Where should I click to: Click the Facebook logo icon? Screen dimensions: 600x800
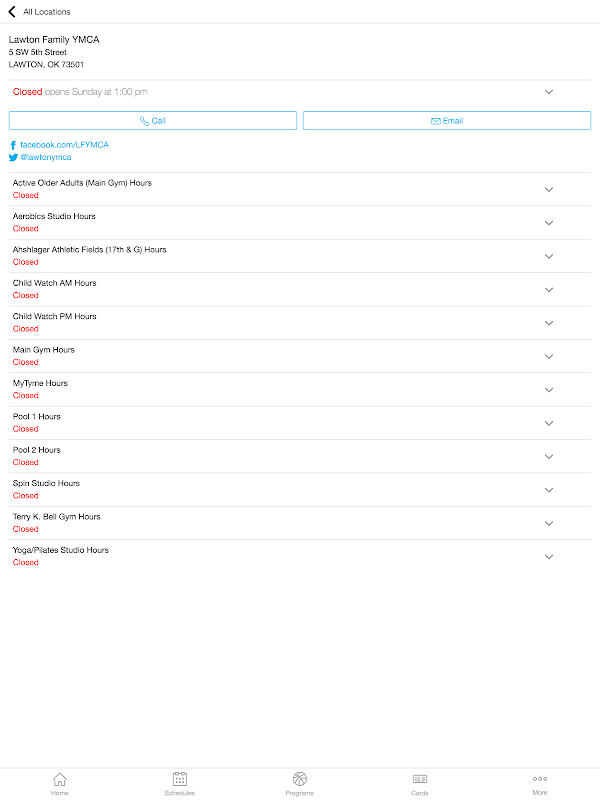13,145
